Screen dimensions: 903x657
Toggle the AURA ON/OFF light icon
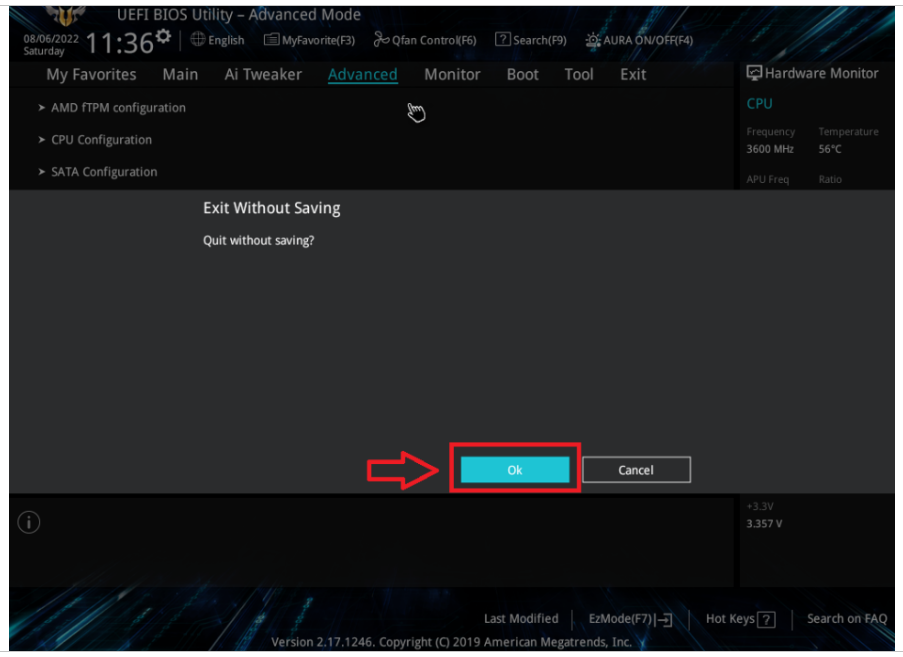593,40
